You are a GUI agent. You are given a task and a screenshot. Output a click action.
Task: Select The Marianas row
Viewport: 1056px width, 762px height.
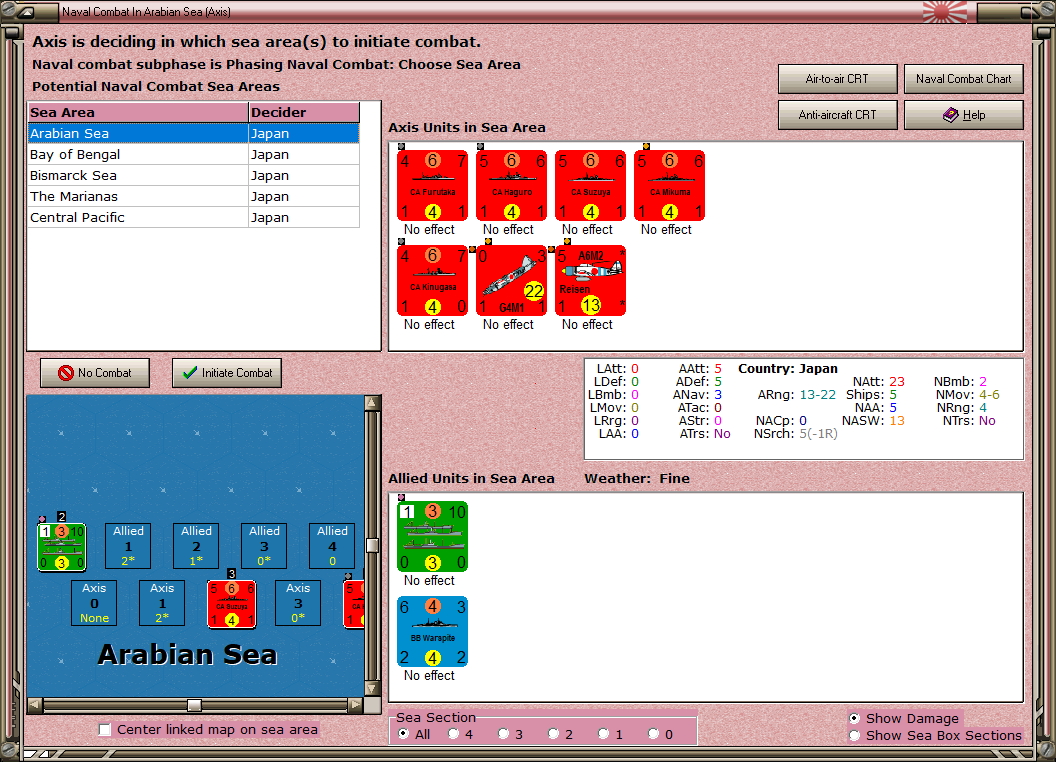tap(193, 196)
